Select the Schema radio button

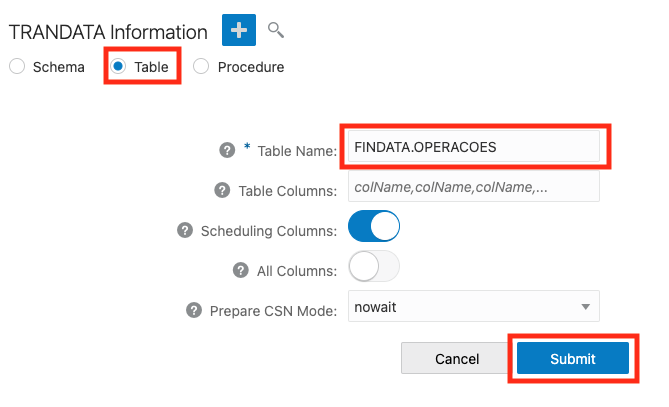pyautogui.click(x=17, y=67)
